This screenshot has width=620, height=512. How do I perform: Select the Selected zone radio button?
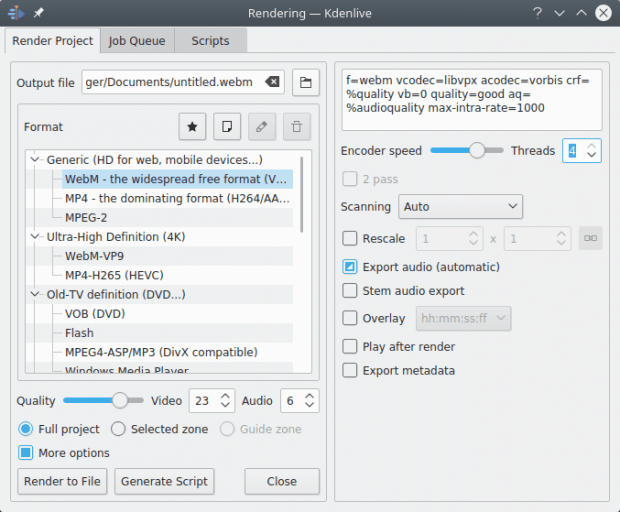coord(118,429)
